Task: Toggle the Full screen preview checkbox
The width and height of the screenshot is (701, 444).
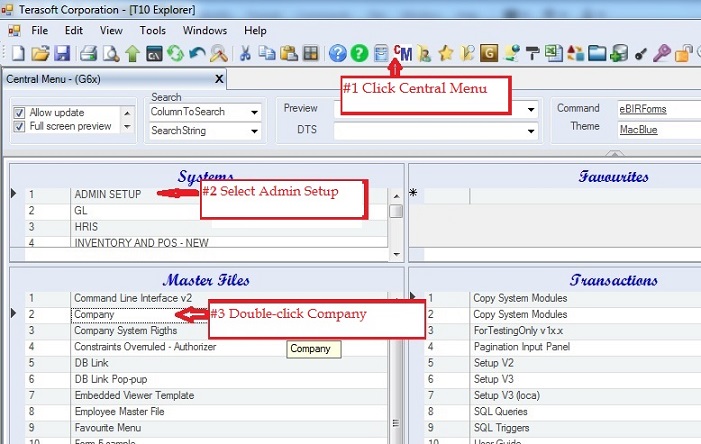Action: (x=19, y=127)
